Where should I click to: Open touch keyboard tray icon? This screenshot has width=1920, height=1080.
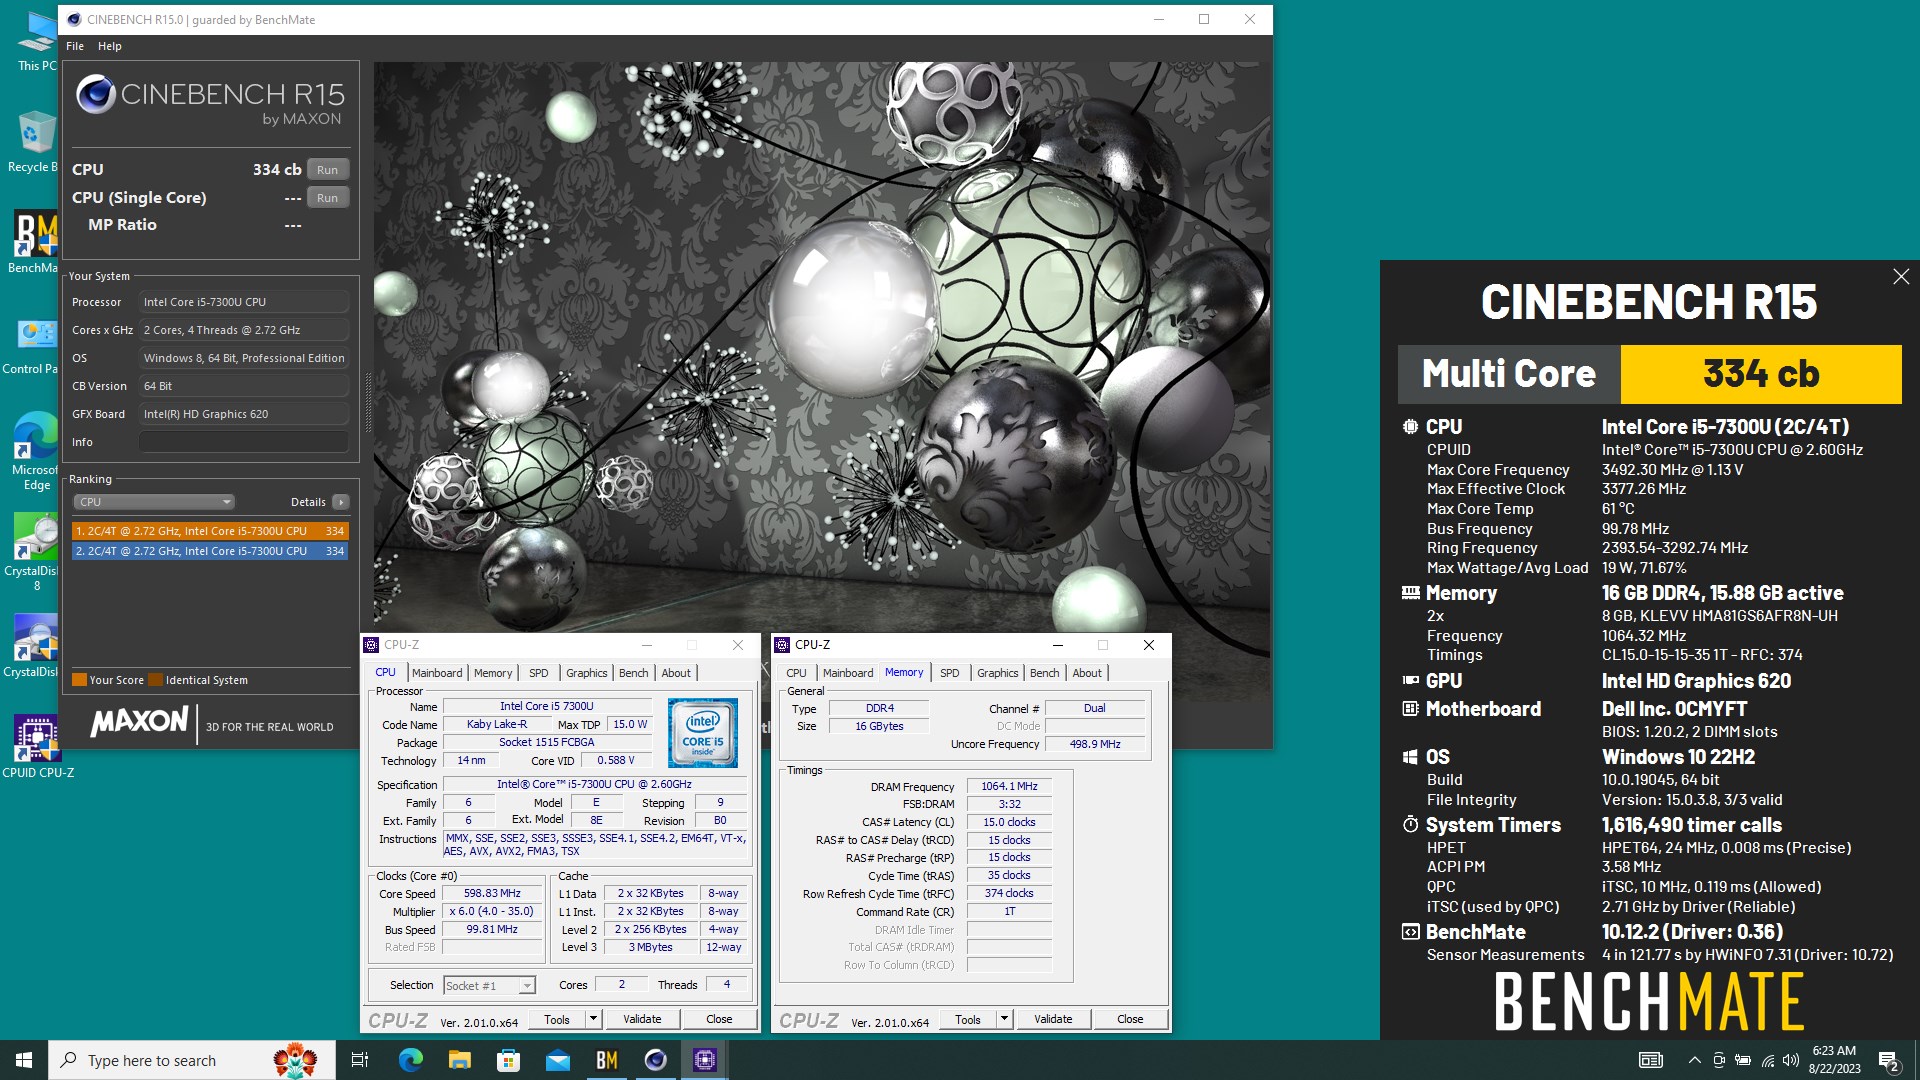(1651, 1060)
